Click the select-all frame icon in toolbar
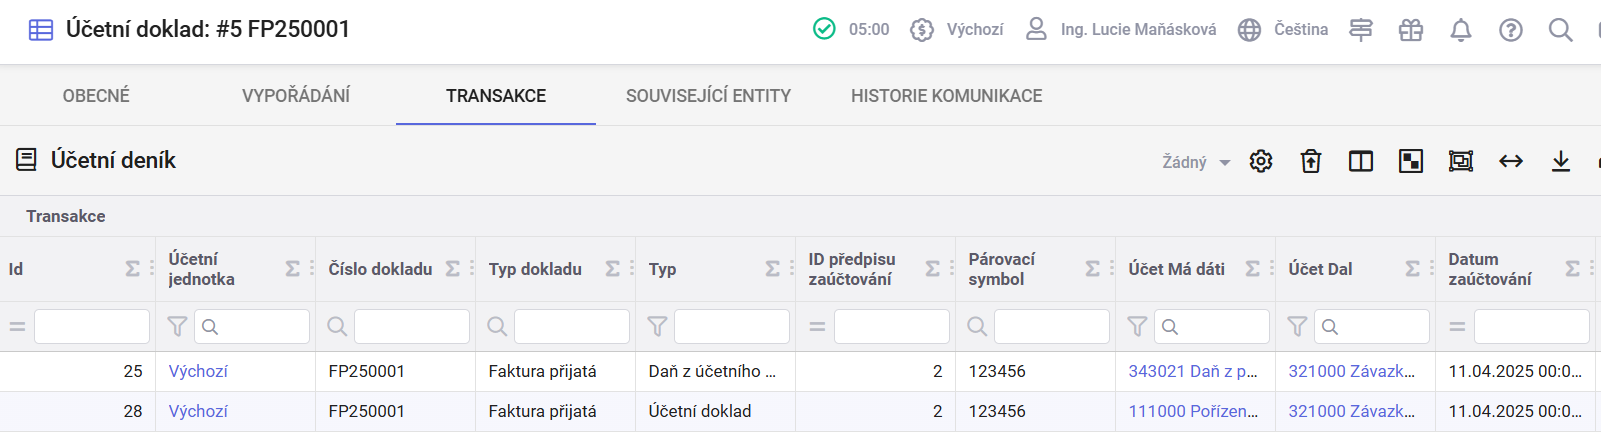The width and height of the screenshot is (1601, 435). coord(1461,161)
